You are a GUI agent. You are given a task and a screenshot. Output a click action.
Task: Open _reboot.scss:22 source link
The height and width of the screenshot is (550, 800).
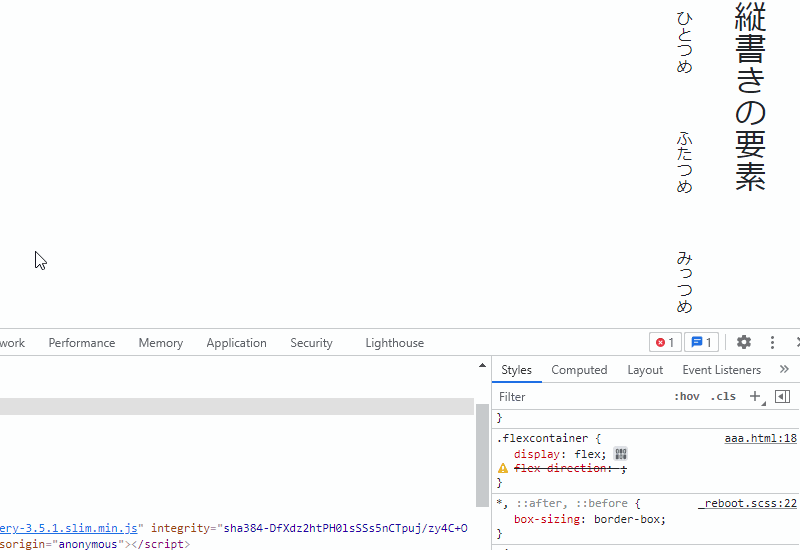pos(747,504)
